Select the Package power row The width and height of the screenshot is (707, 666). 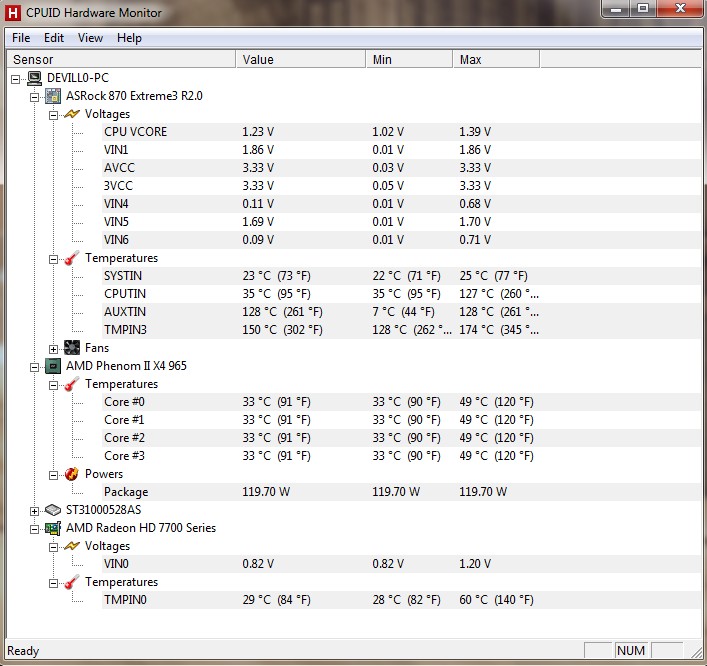pos(126,492)
